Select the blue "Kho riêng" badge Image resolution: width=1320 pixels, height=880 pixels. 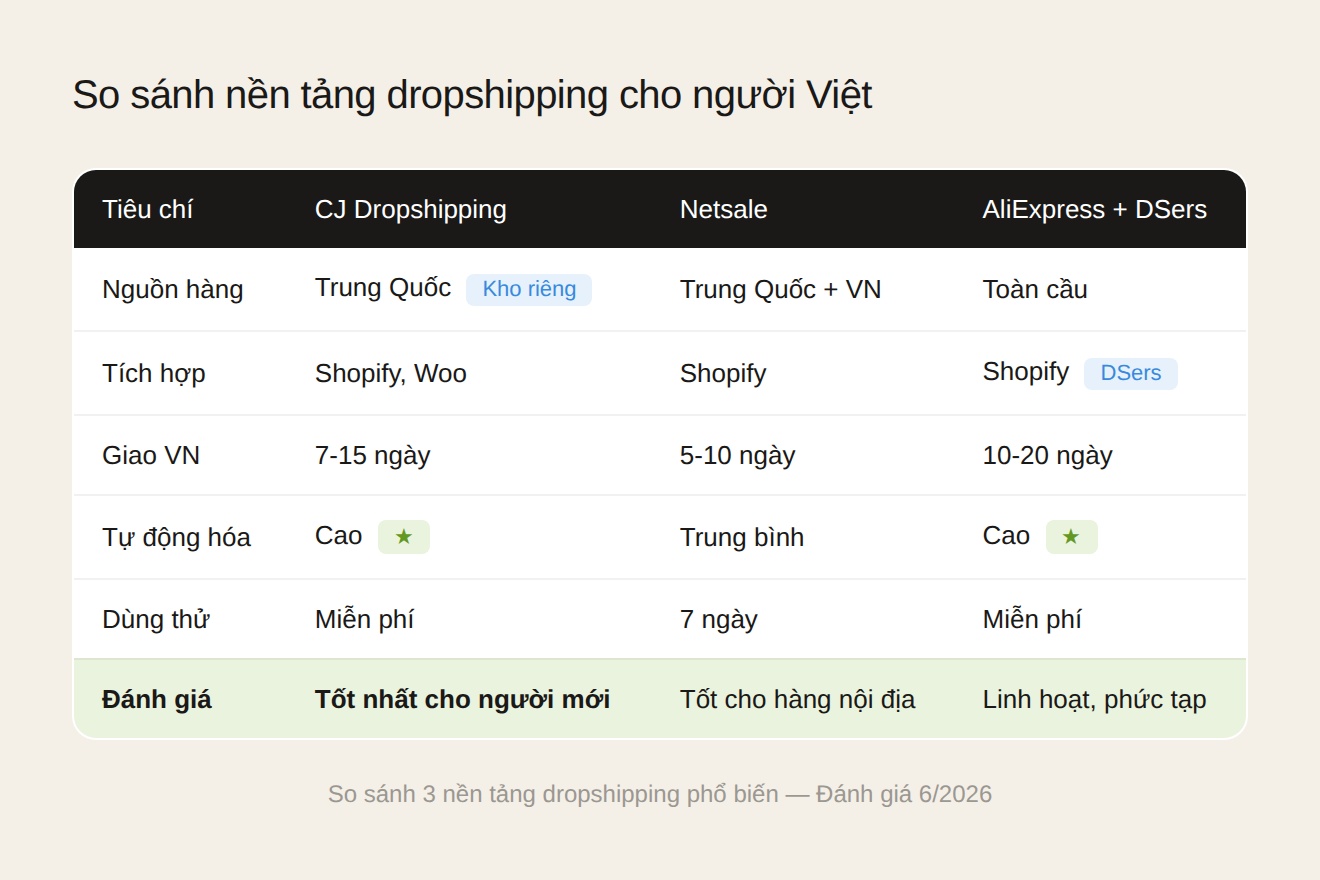(529, 290)
